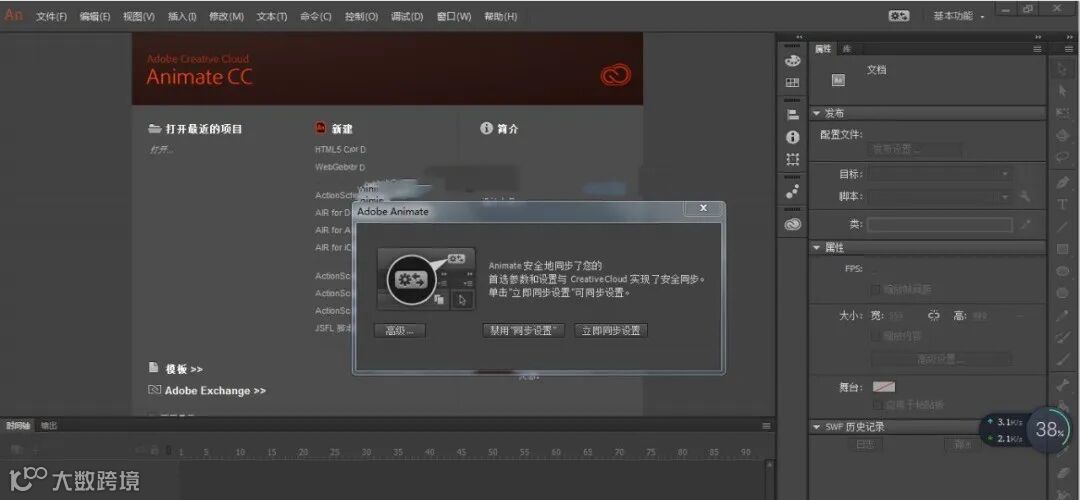
Task: Open the Transform panel icon
Action: click(x=793, y=159)
